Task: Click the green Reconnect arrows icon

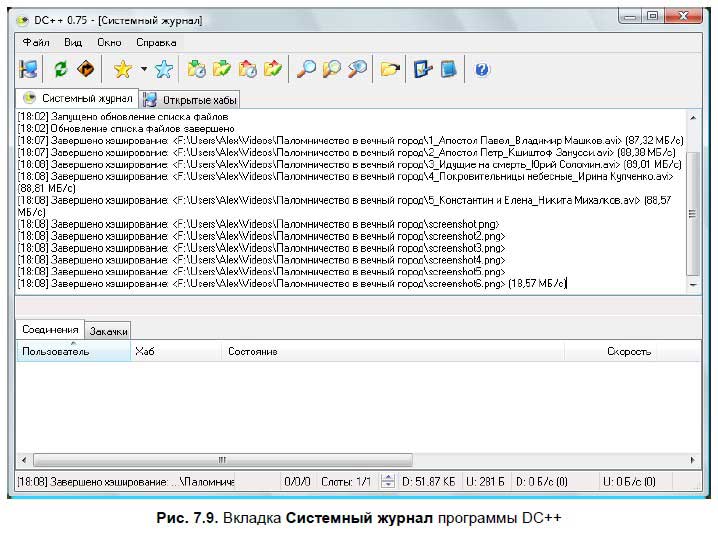Action: point(60,70)
